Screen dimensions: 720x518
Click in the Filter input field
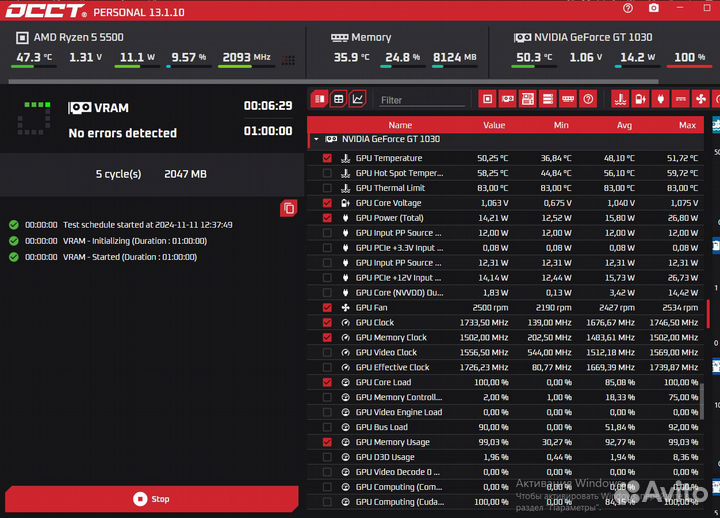(420, 100)
